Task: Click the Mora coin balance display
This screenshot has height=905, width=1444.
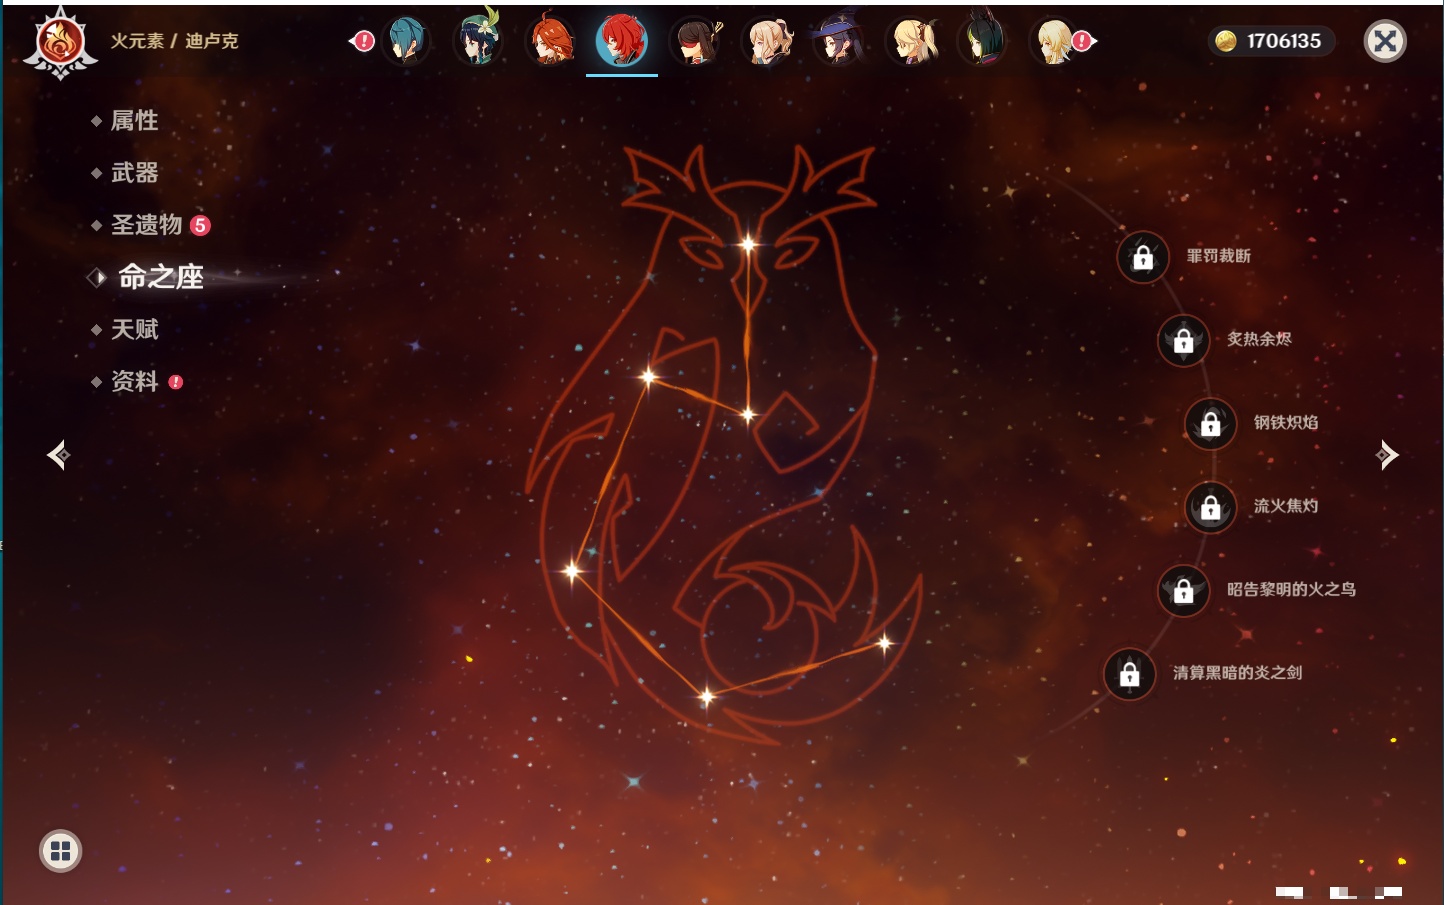Action: coord(1270,41)
